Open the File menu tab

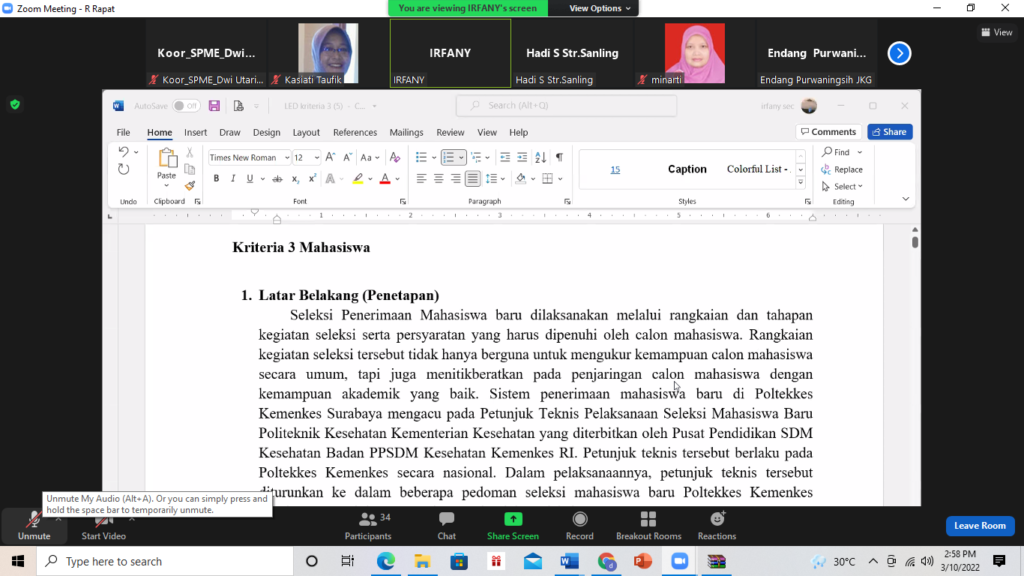coord(123,132)
